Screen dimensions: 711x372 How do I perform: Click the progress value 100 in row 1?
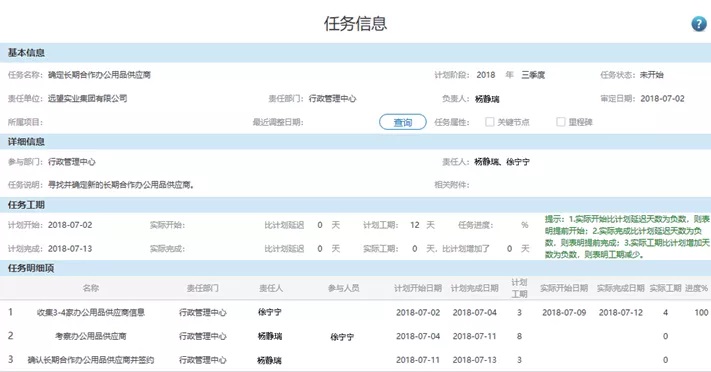coord(701,312)
